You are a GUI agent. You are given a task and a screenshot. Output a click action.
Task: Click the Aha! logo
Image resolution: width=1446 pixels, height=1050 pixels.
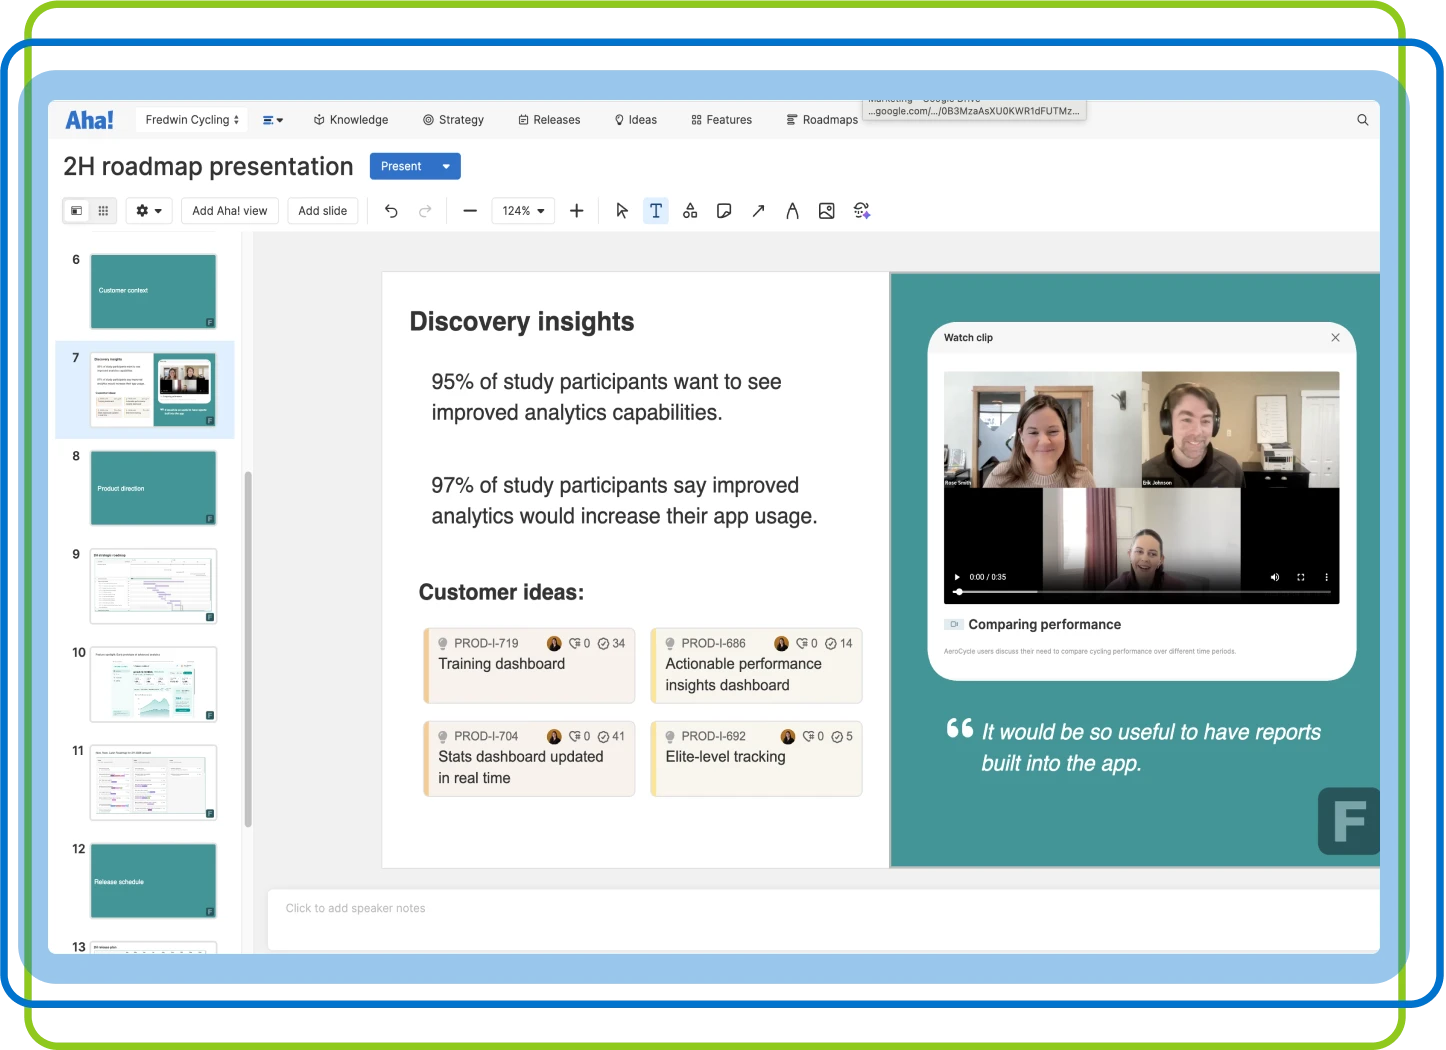coord(89,120)
